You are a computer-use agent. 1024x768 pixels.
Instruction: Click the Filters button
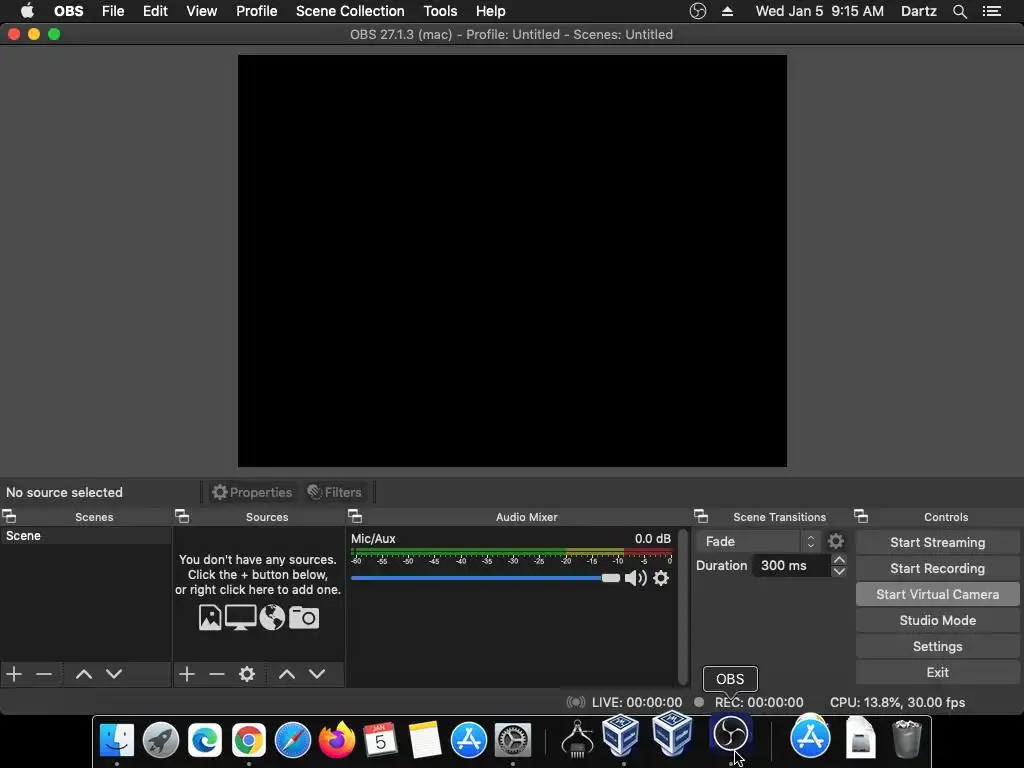(334, 492)
